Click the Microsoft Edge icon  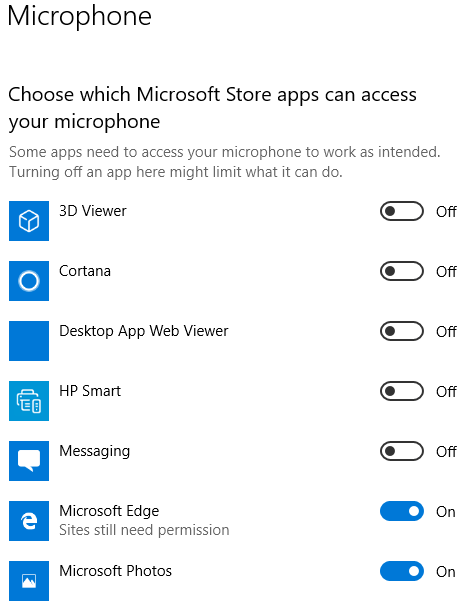pyautogui.click(x=29, y=521)
